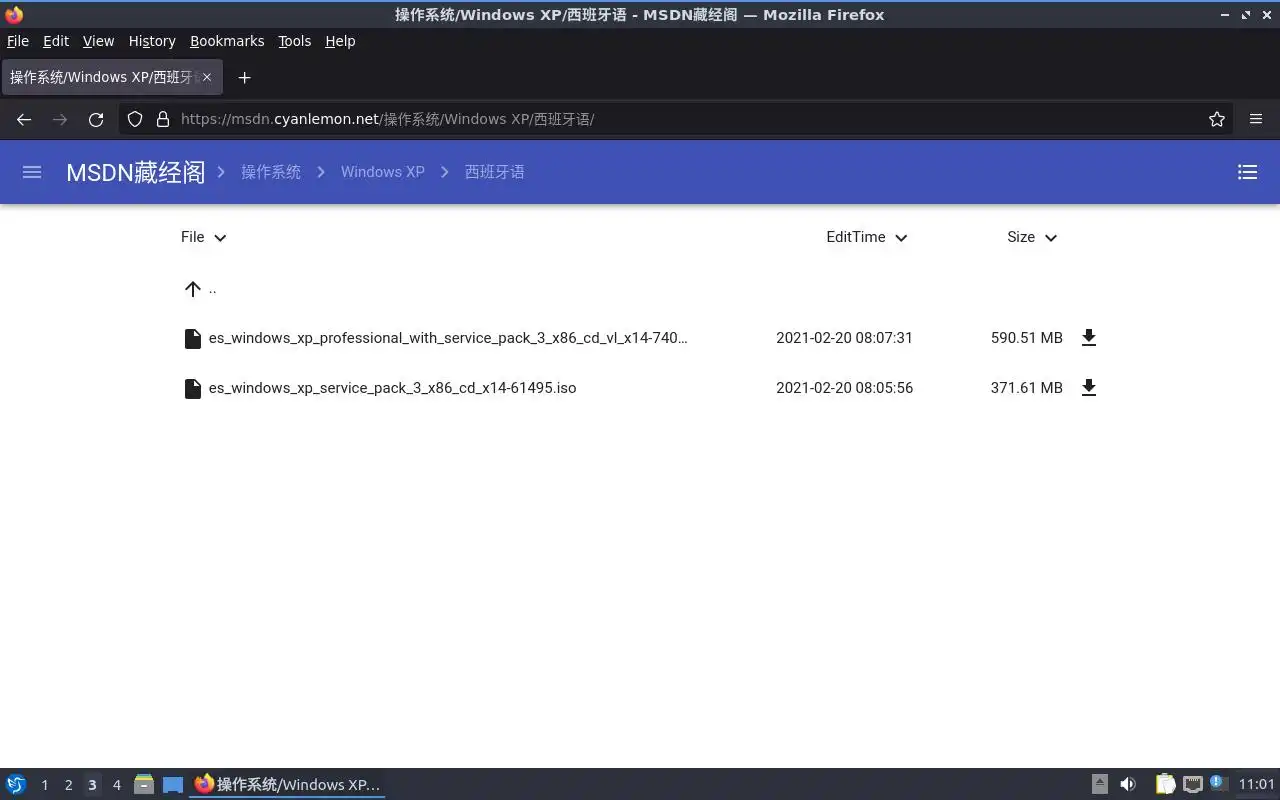Image resolution: width=1280 pixels, height=800 pixels.
Task: Open the Tools menu
Action: [x=295, y=41]
